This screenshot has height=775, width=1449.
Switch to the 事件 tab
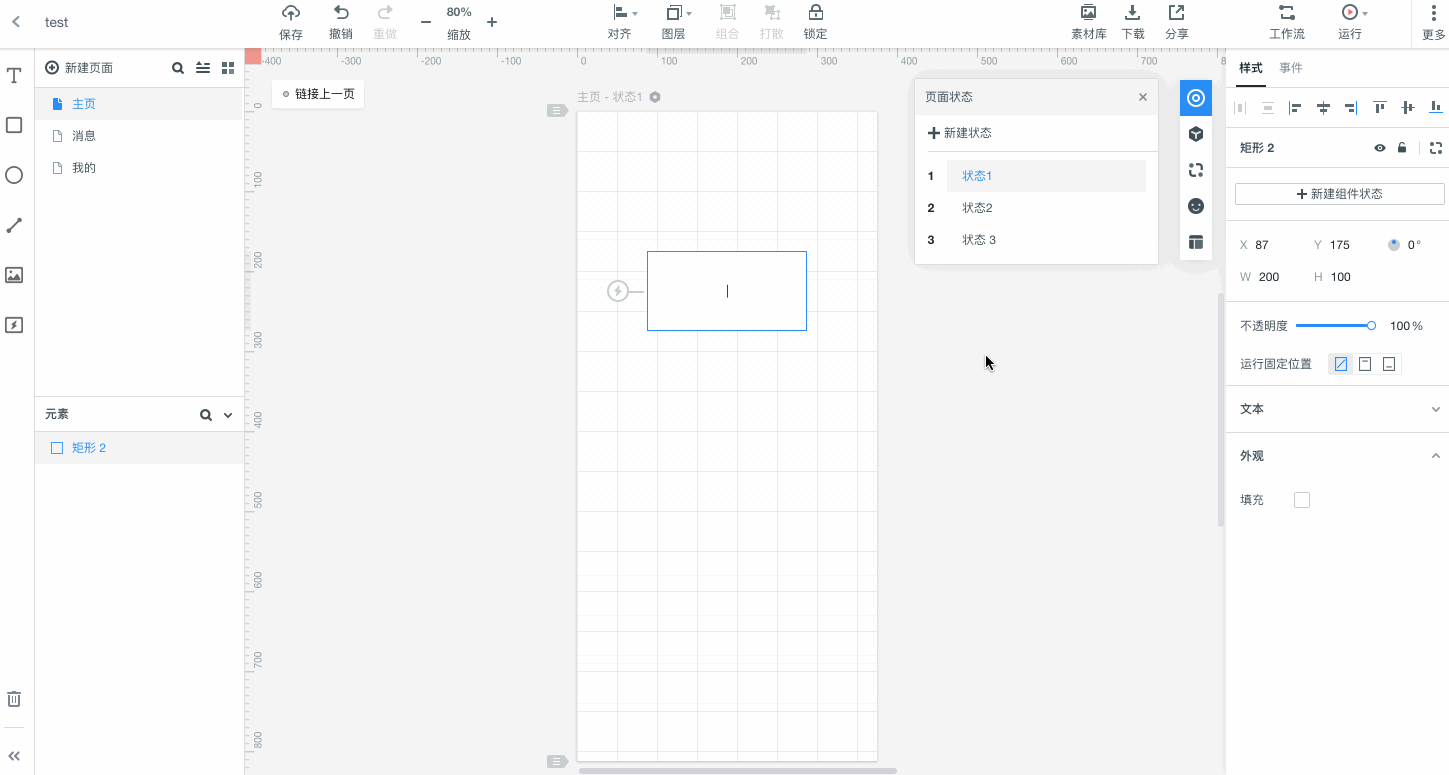[x=1291, y=68]
